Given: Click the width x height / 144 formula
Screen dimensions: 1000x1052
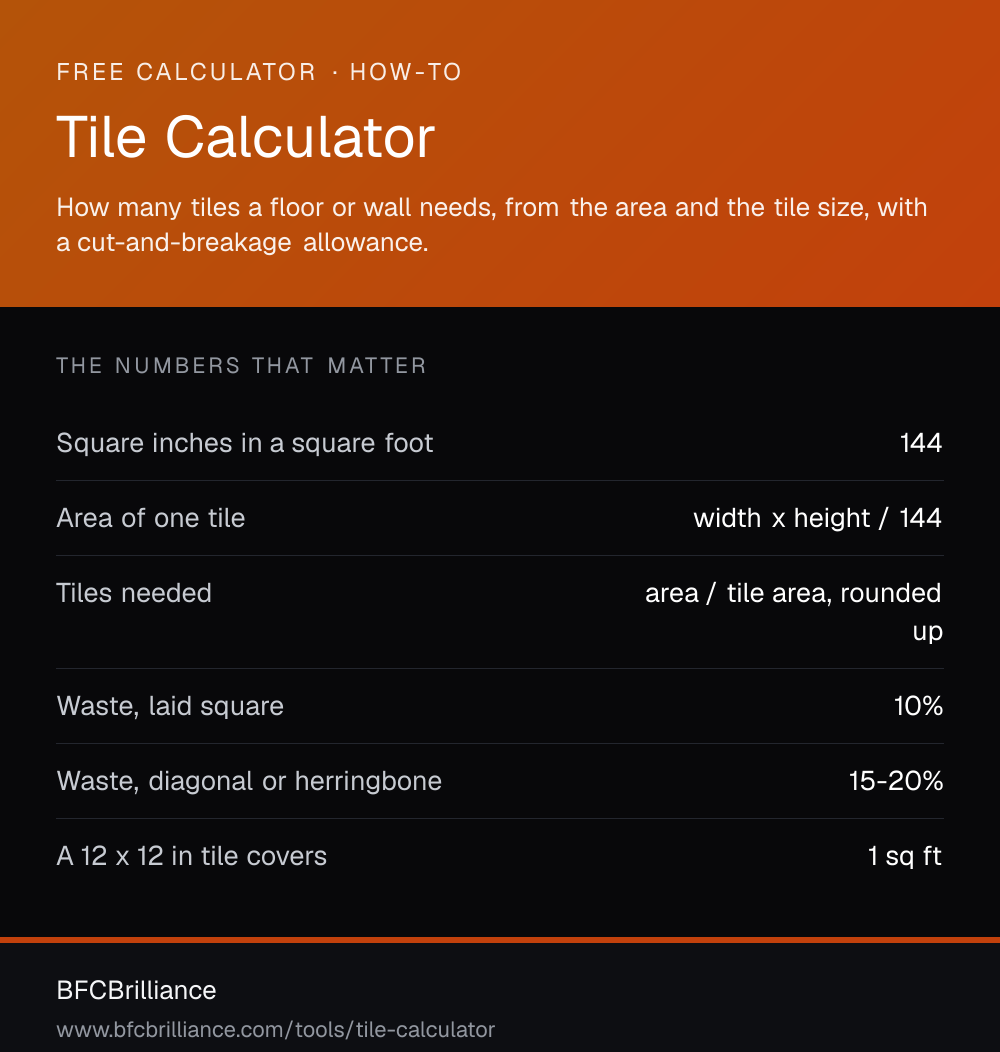Looking at the screenshot, I should (x=817, y=518).
